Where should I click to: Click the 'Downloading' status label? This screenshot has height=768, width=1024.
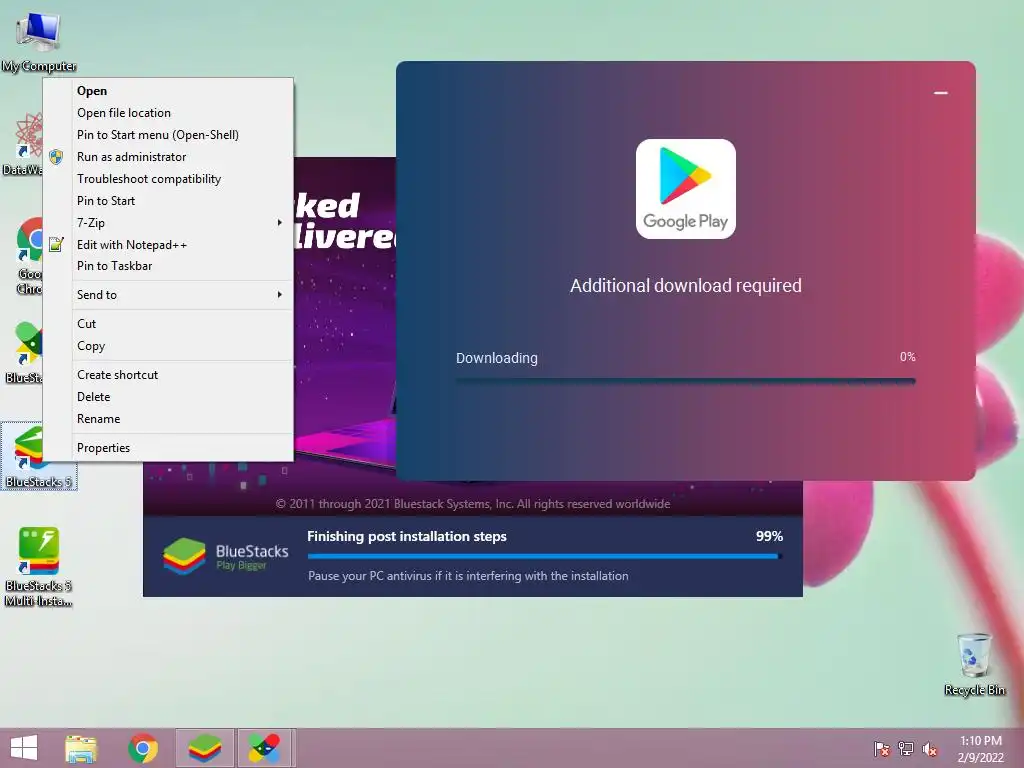click(x=497, y=358)
